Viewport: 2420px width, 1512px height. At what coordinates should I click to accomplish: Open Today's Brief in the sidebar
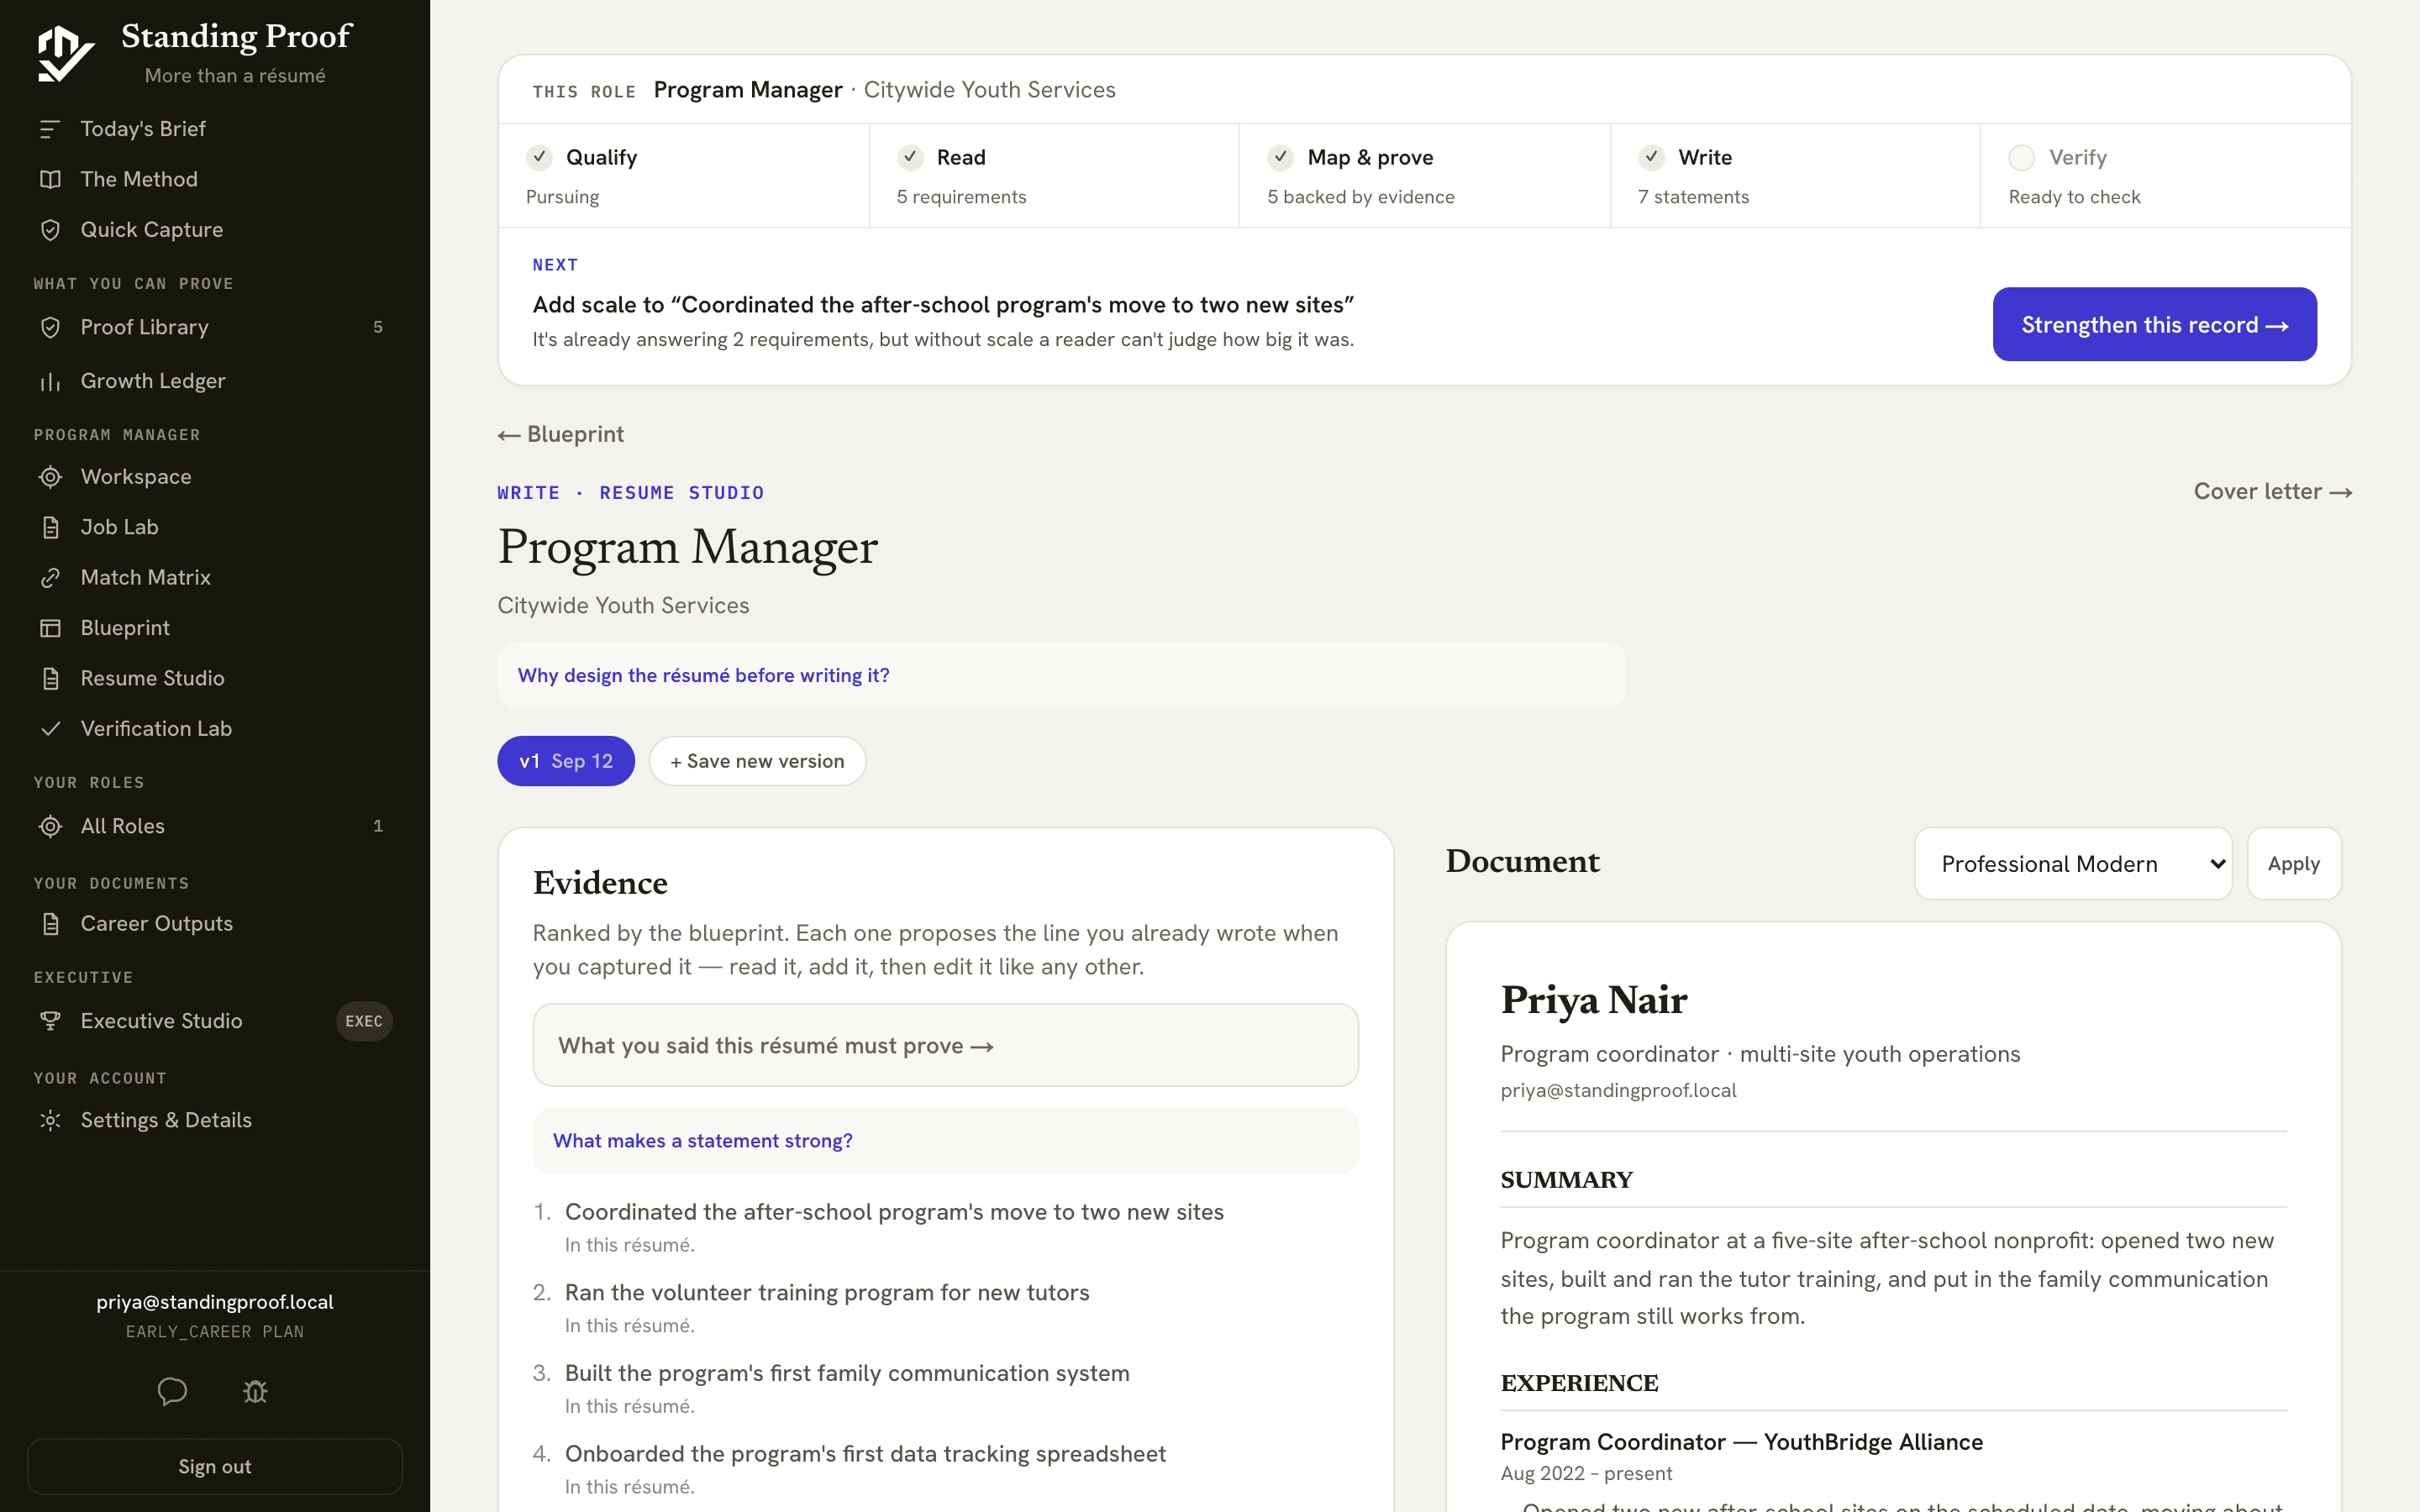coord(214,129)
